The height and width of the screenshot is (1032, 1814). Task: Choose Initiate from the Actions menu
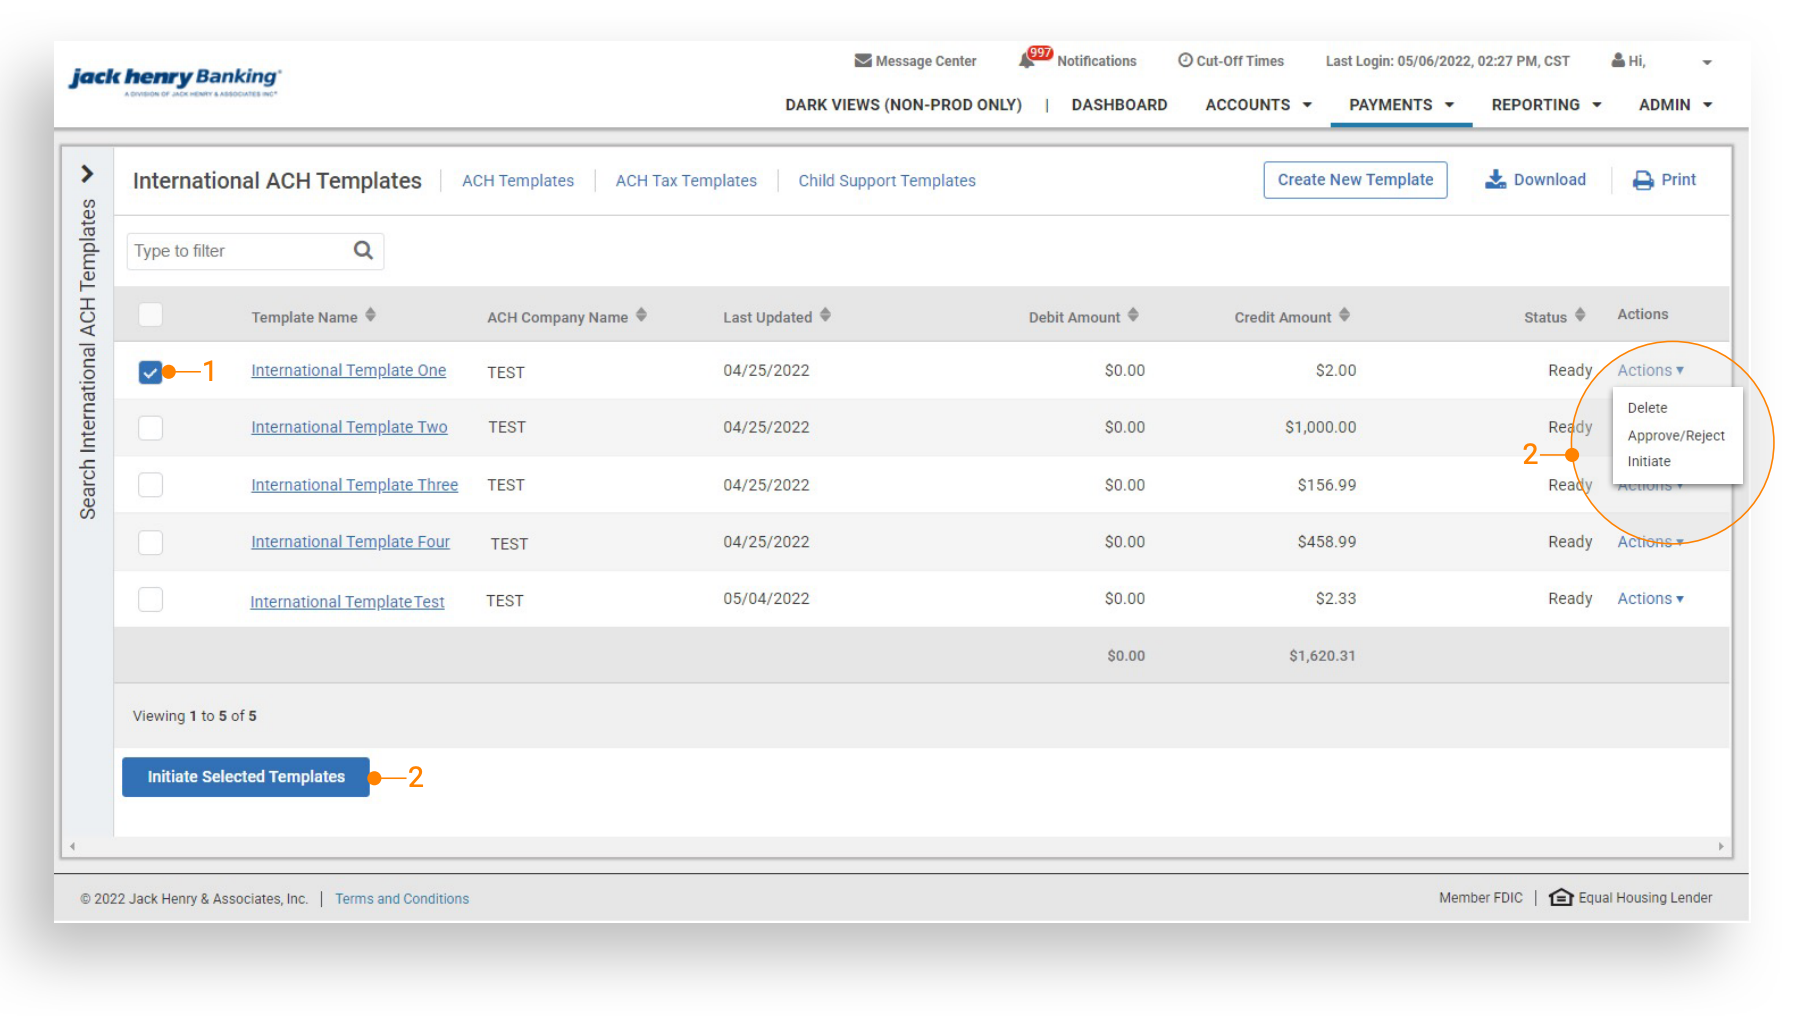click(x=1649, y=462)
